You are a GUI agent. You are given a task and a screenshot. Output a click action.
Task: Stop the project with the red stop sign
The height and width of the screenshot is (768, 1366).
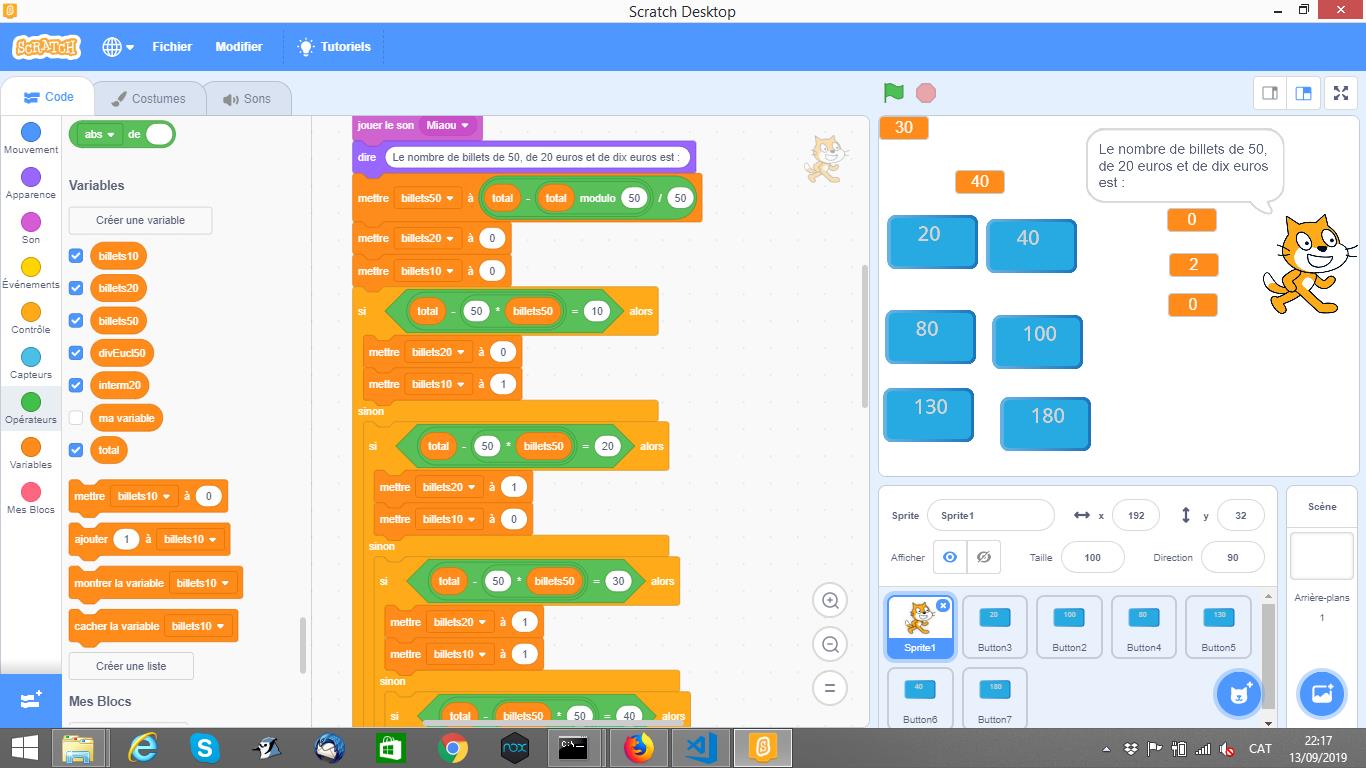pos(925,92)
